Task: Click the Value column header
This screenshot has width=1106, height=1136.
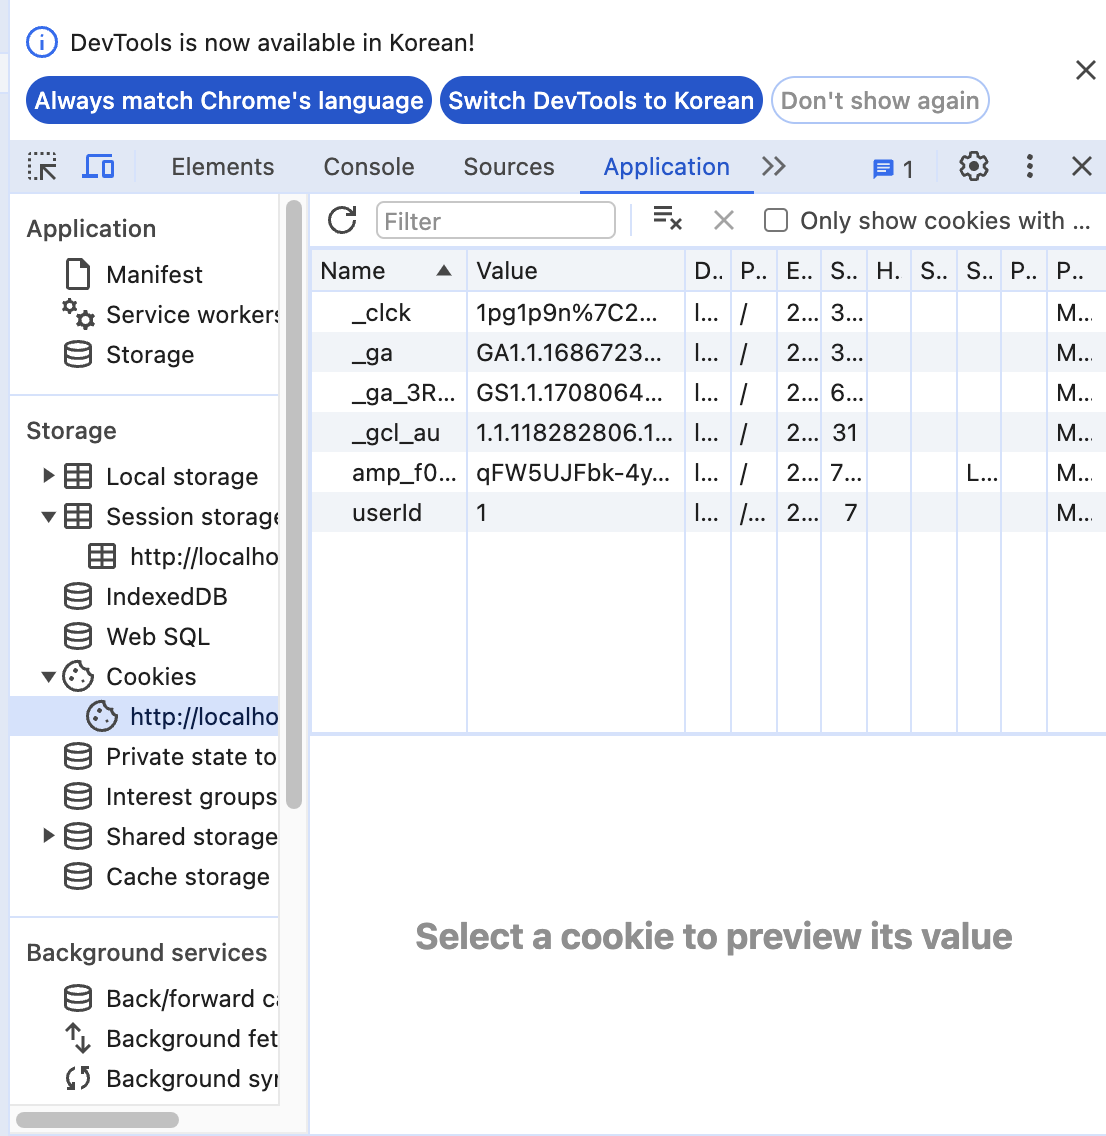Action: (x=576, y=270)
